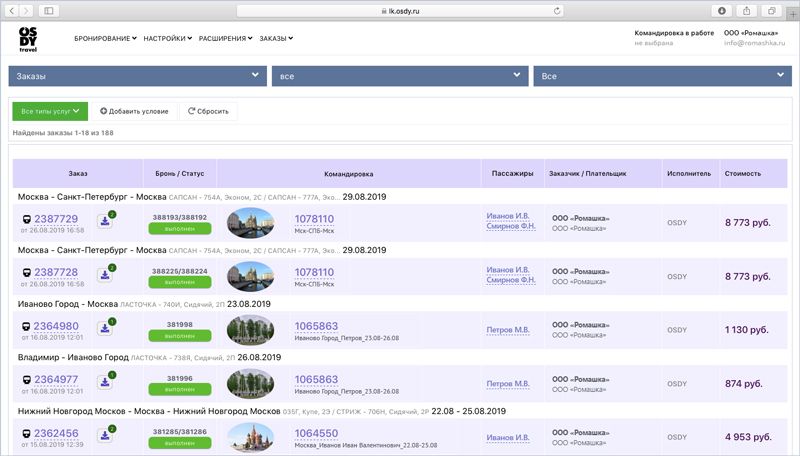The height and width of the screenshot is (456, 800).
Task: Open the НАСТРОЙКИ menu
Action: pos(167,38)
